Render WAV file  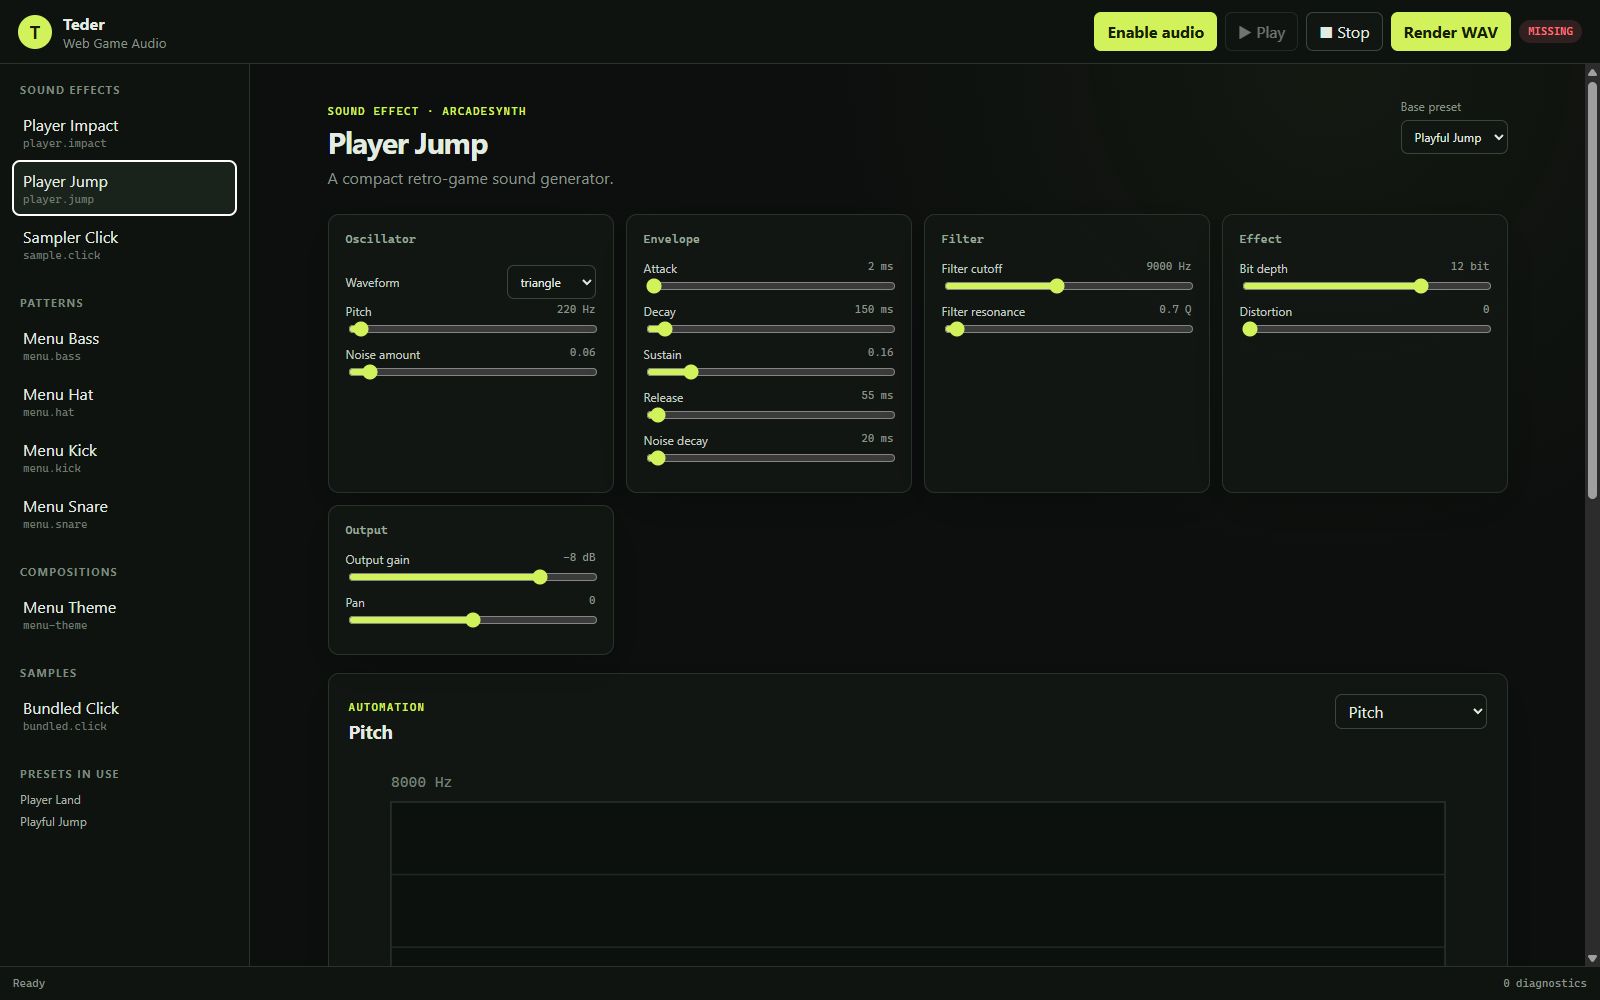click(1450, 32)
